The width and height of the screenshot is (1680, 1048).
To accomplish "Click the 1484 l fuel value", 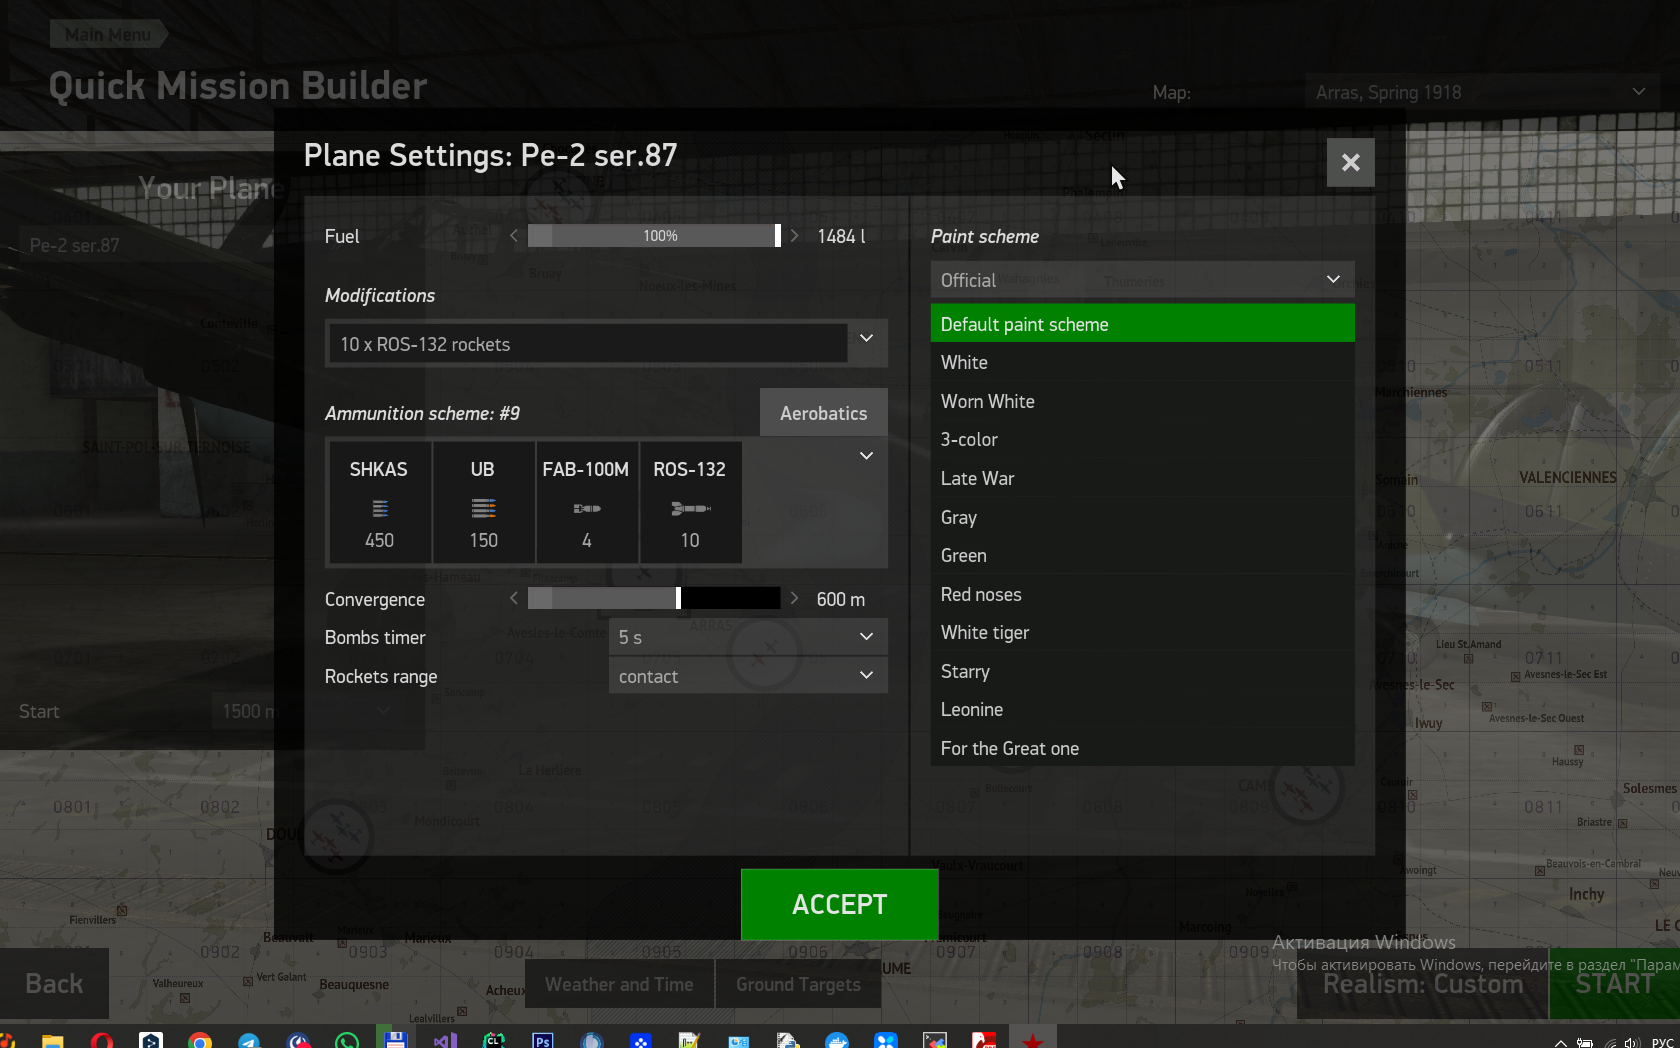I will coord(841,236).
